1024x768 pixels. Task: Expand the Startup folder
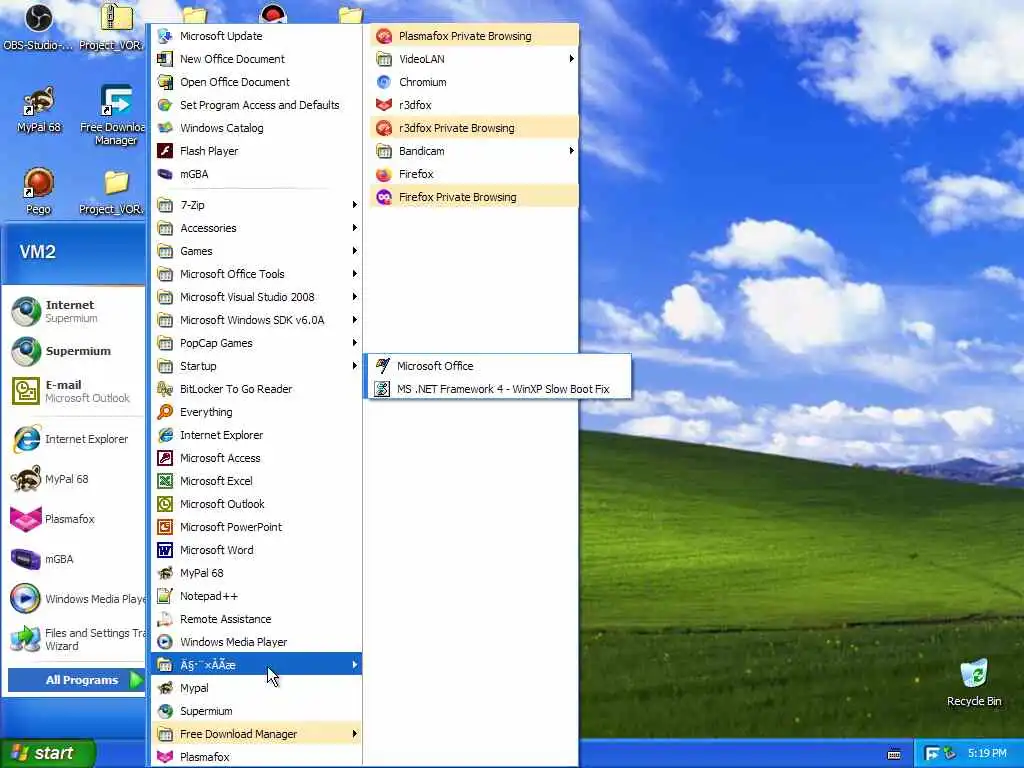(x=257, y=366)
